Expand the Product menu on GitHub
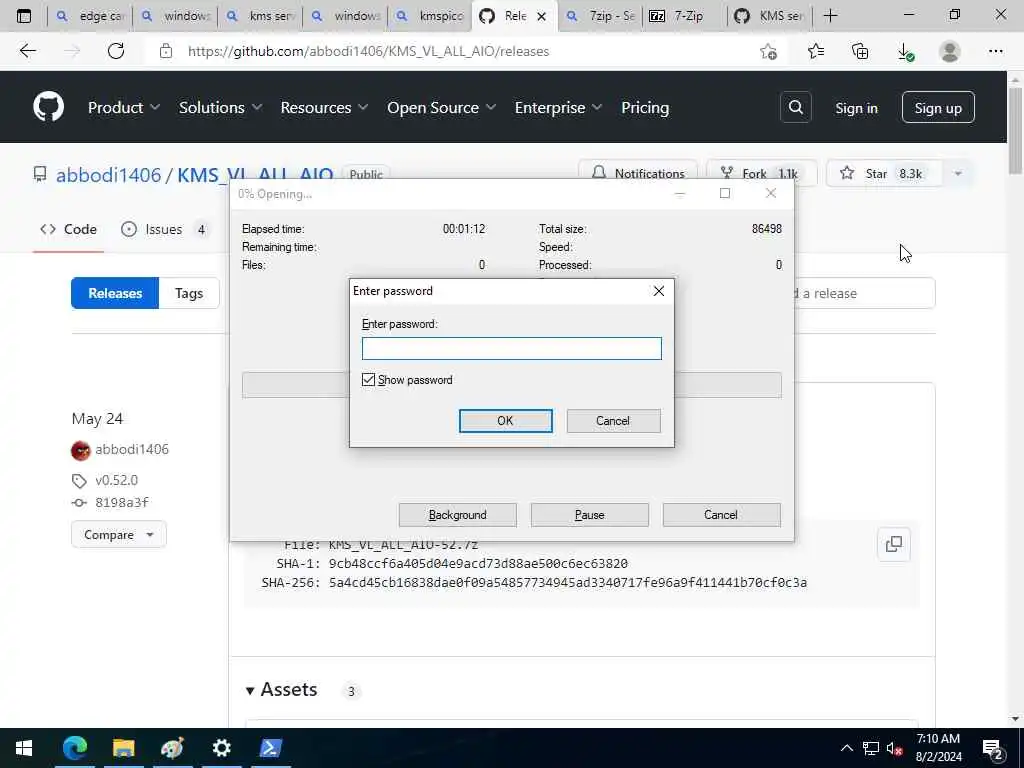This screenshot has width=1024, height=768. pyautogui.click(x=123, y=108)
